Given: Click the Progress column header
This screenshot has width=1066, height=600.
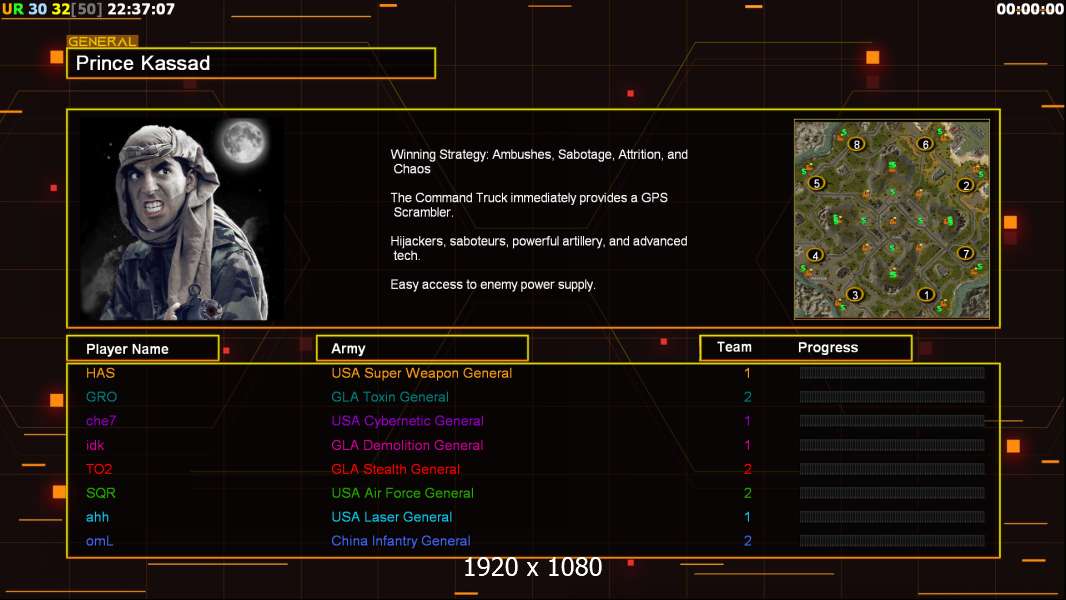Looking at the screenshot, I should click(x=828, y=347).
